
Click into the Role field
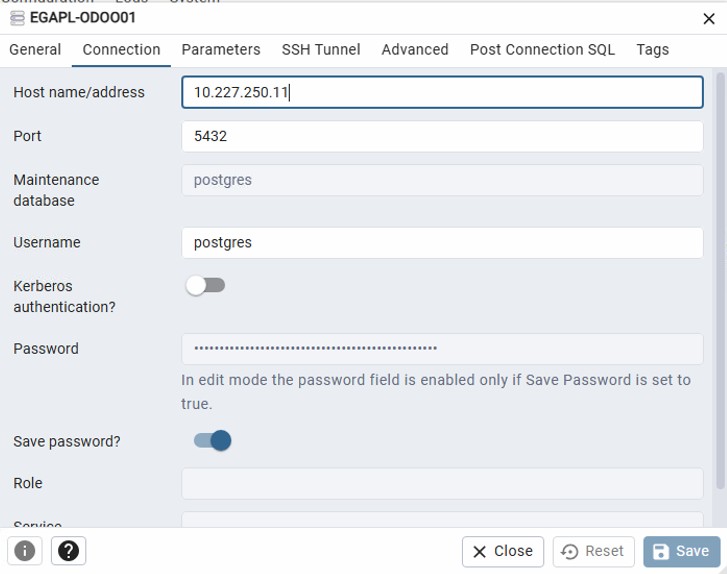coord(442,483)
